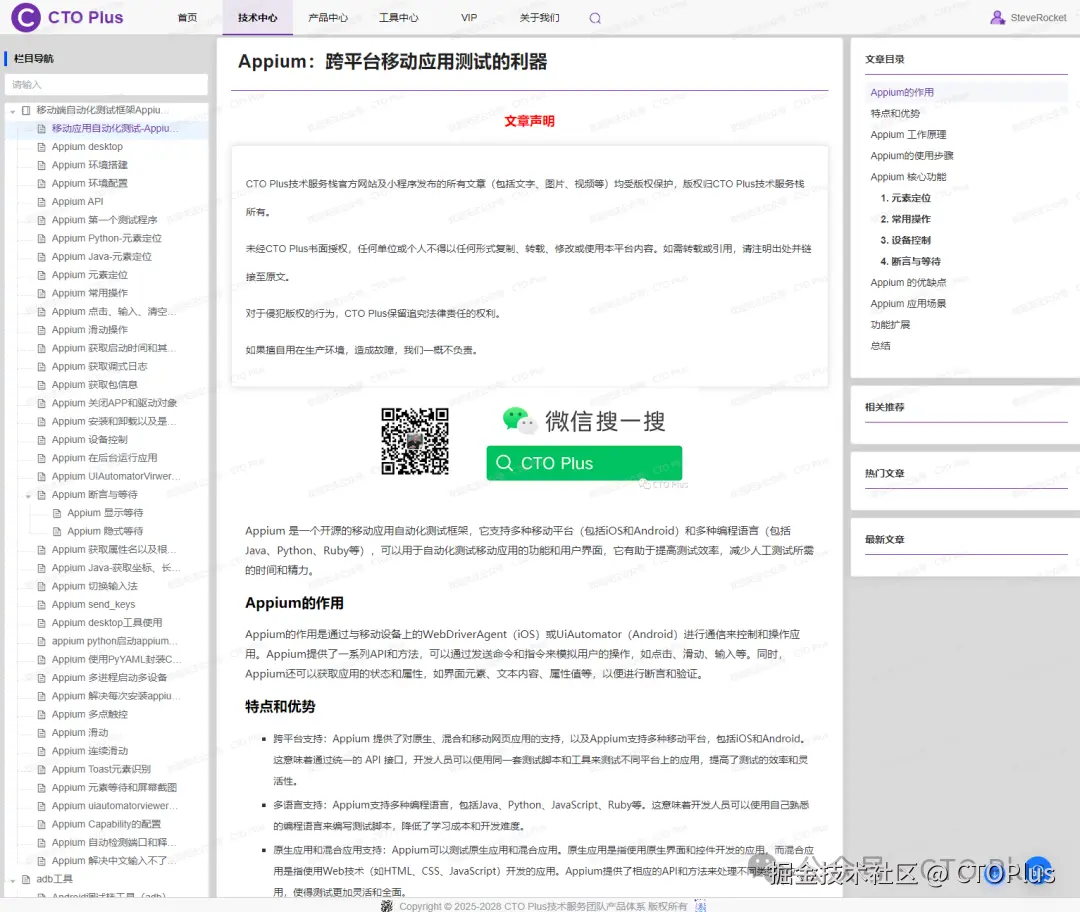Click the CTO Plus logo icon

[x=25, y=18]
